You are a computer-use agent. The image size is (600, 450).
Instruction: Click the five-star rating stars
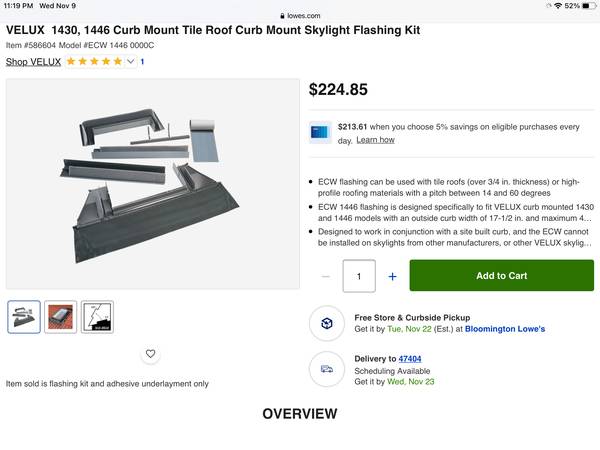tap(94, 62)
